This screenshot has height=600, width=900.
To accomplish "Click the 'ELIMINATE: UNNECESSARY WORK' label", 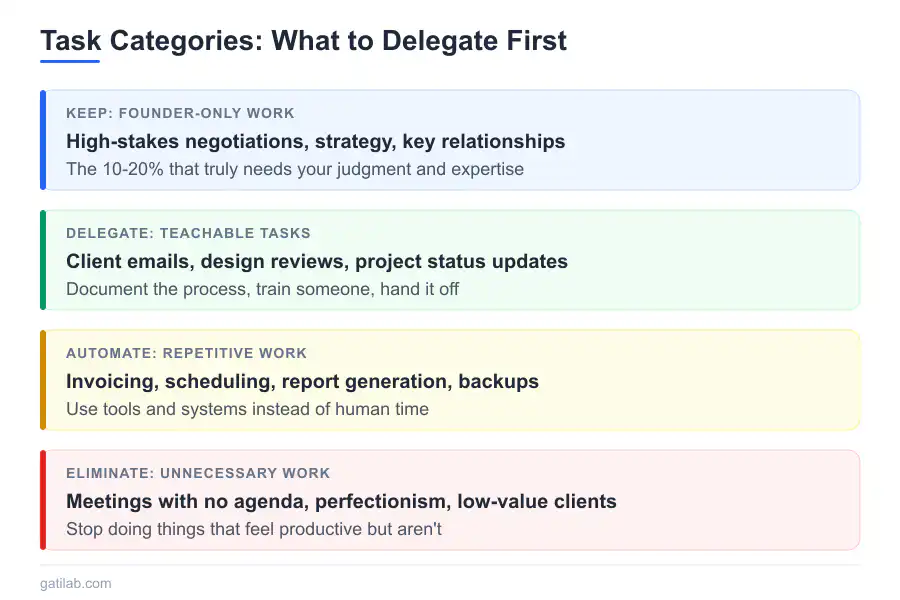I will (198, 473).
